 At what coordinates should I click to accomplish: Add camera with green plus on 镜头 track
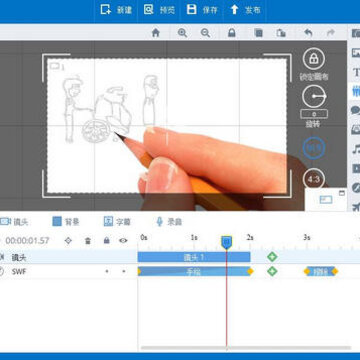tap(272, 257)
